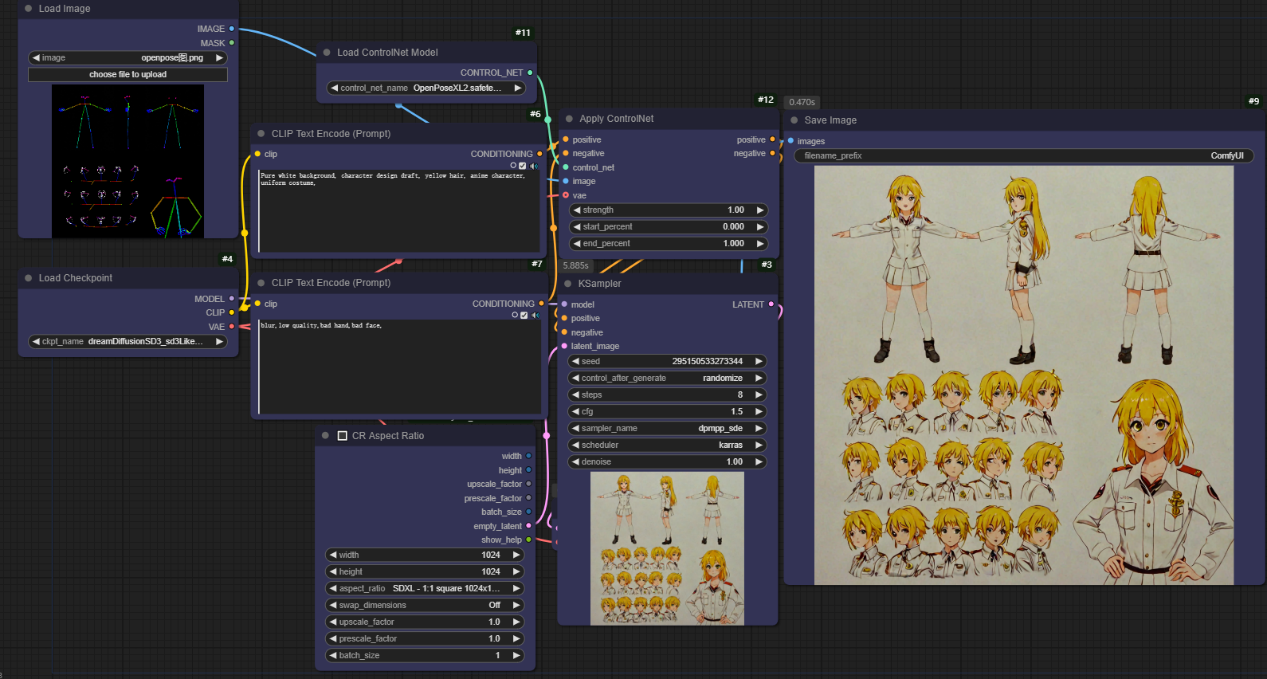This screenshot has width=1267, height=679.
Task: Collapse the KSampler node via its title dot
Action: (566, 283)
